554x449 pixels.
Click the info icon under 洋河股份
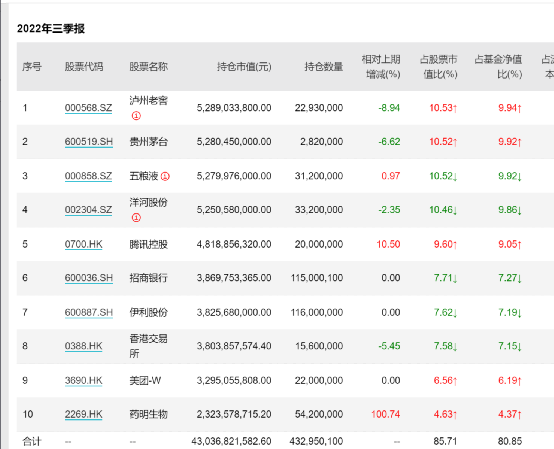[x=136, y=217]
